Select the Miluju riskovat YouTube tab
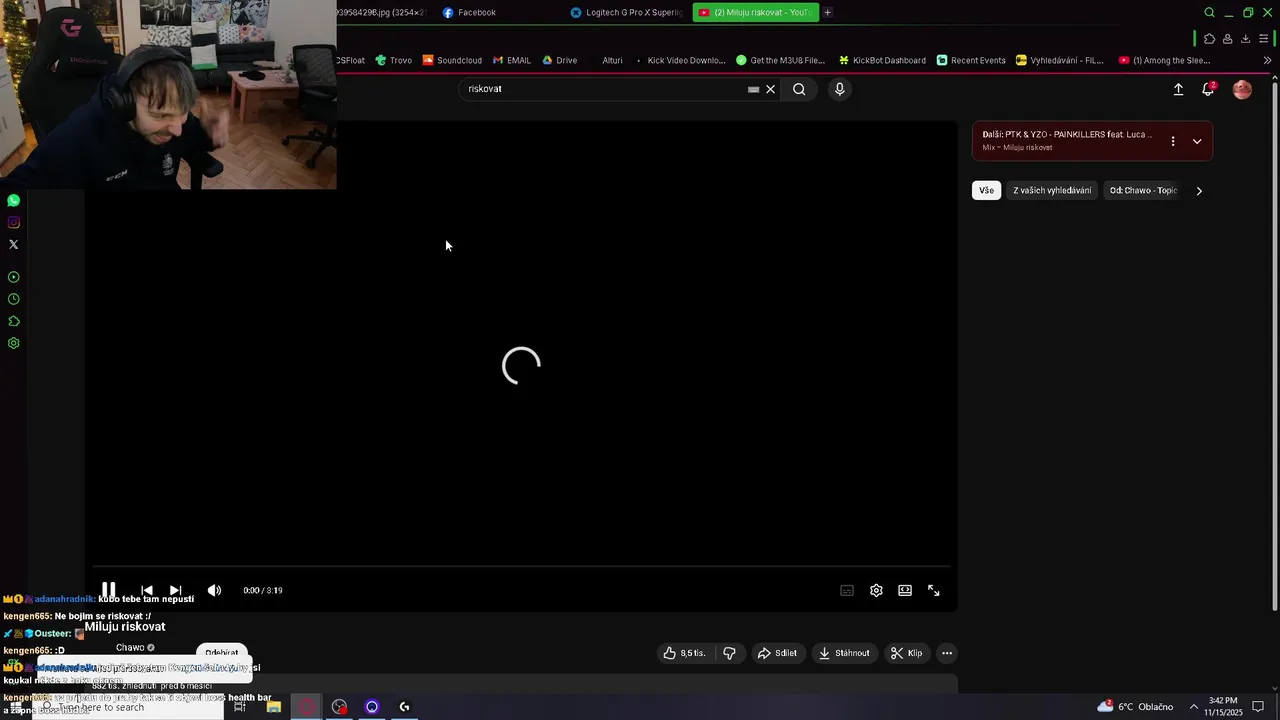 (x=755, y=12)
